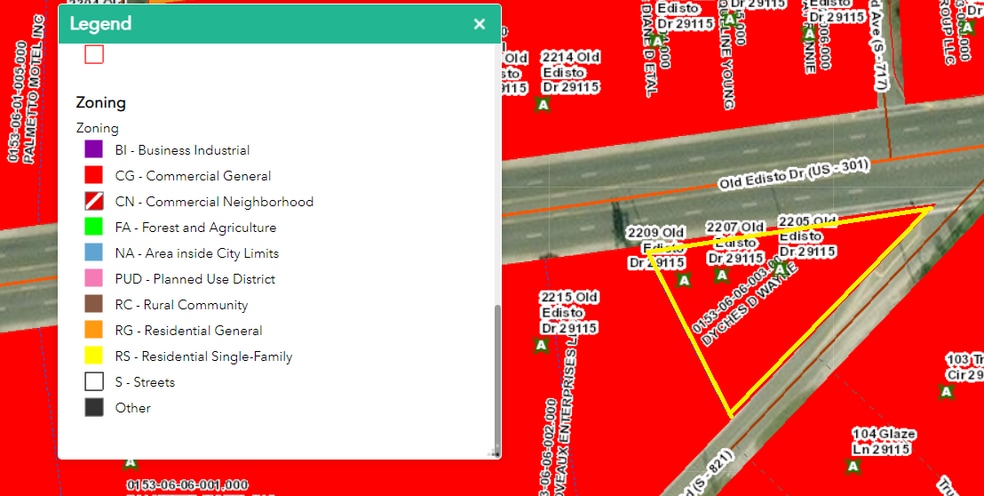Click the address marker for 2205 Old Edisto Dr
This screenshot has width=984, height=496.
pyautogui.click(x=780, y=267)
